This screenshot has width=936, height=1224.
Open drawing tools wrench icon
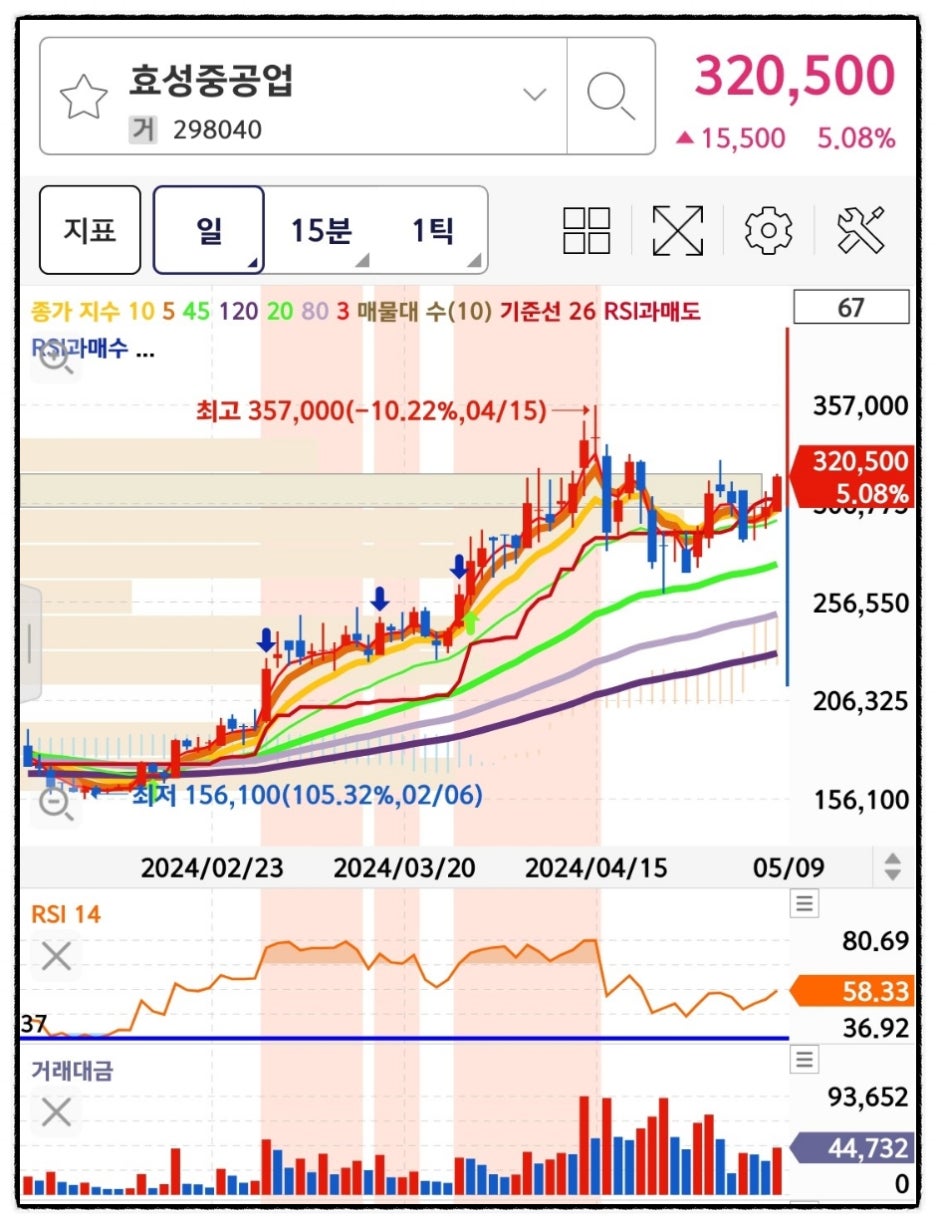861,231
